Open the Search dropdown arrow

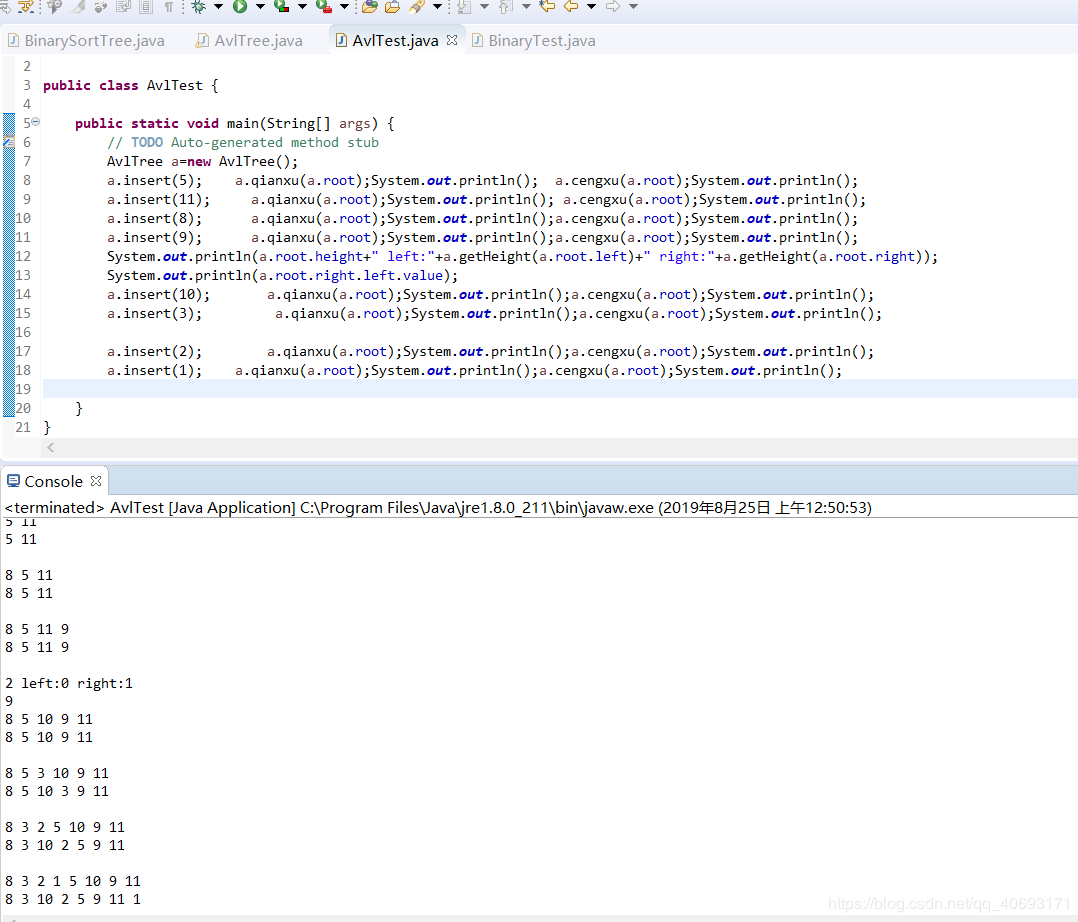pyautogui.click(x=437, y=7)
